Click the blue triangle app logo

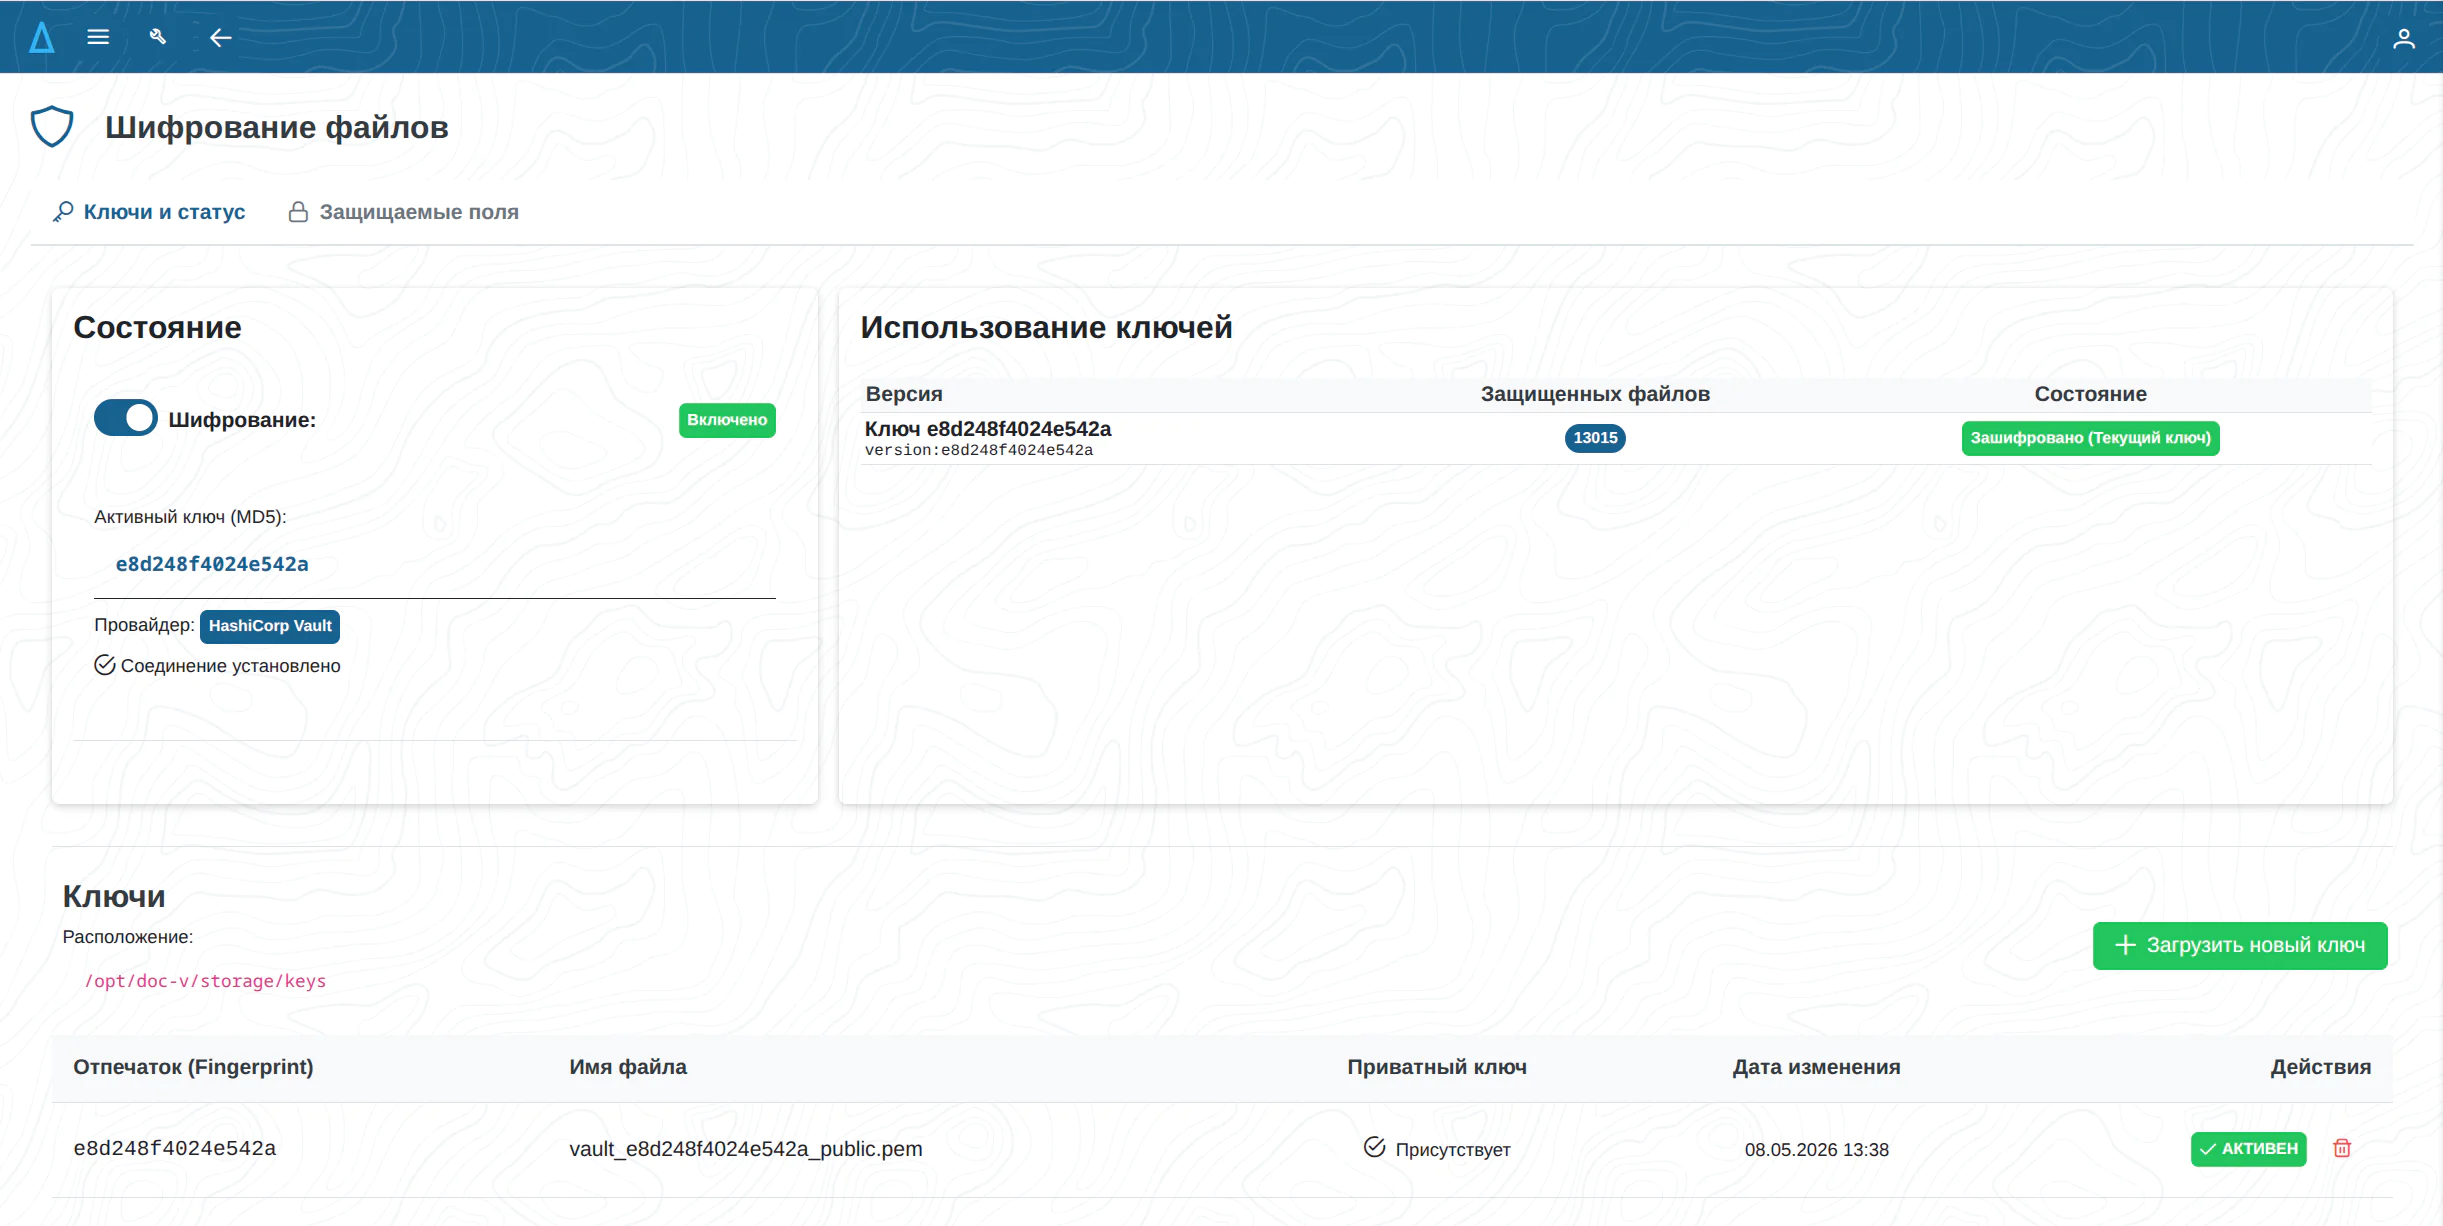click(x=41, y=37)
